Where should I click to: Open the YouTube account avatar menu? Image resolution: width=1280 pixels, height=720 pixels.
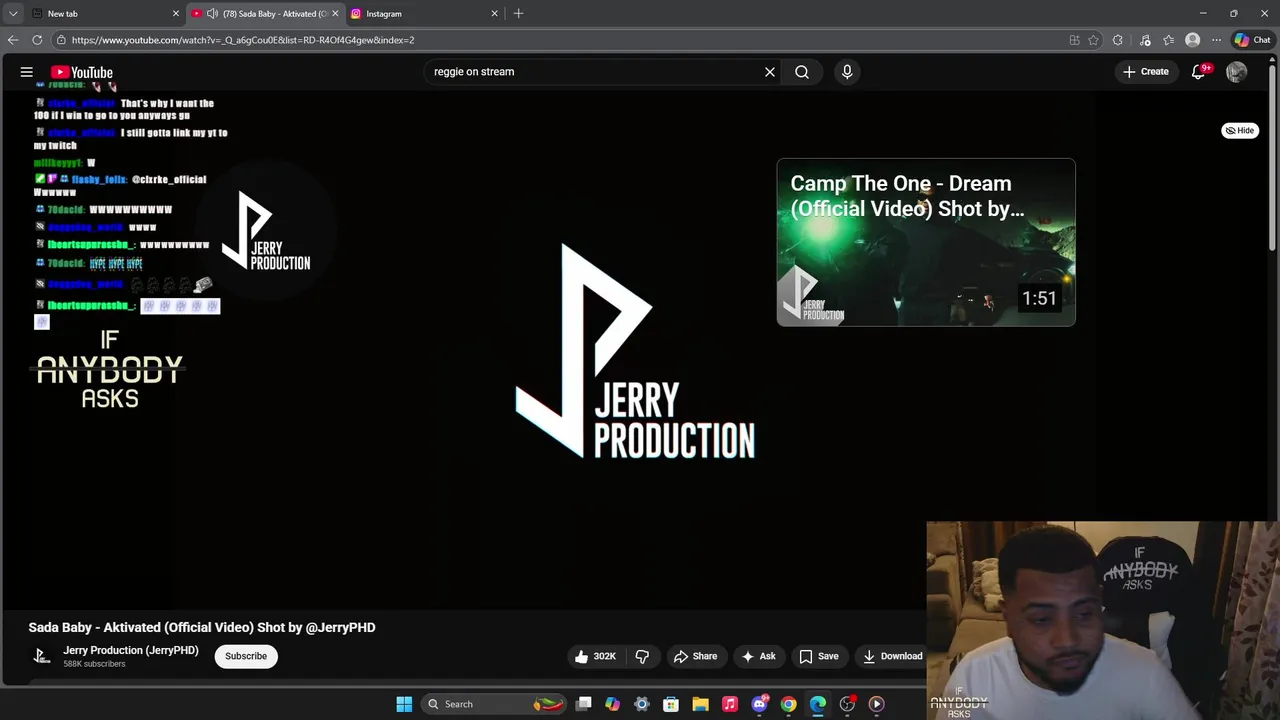pos(1236,72)
